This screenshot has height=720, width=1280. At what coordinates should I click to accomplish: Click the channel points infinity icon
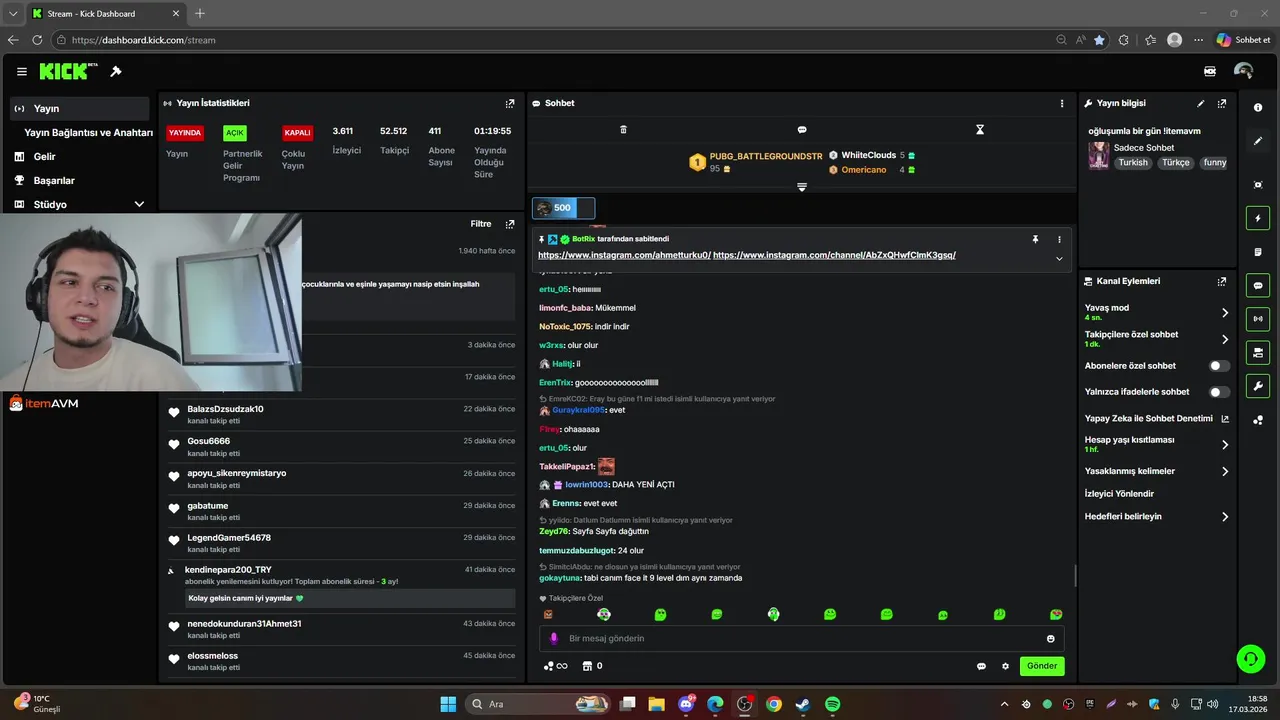555,666
